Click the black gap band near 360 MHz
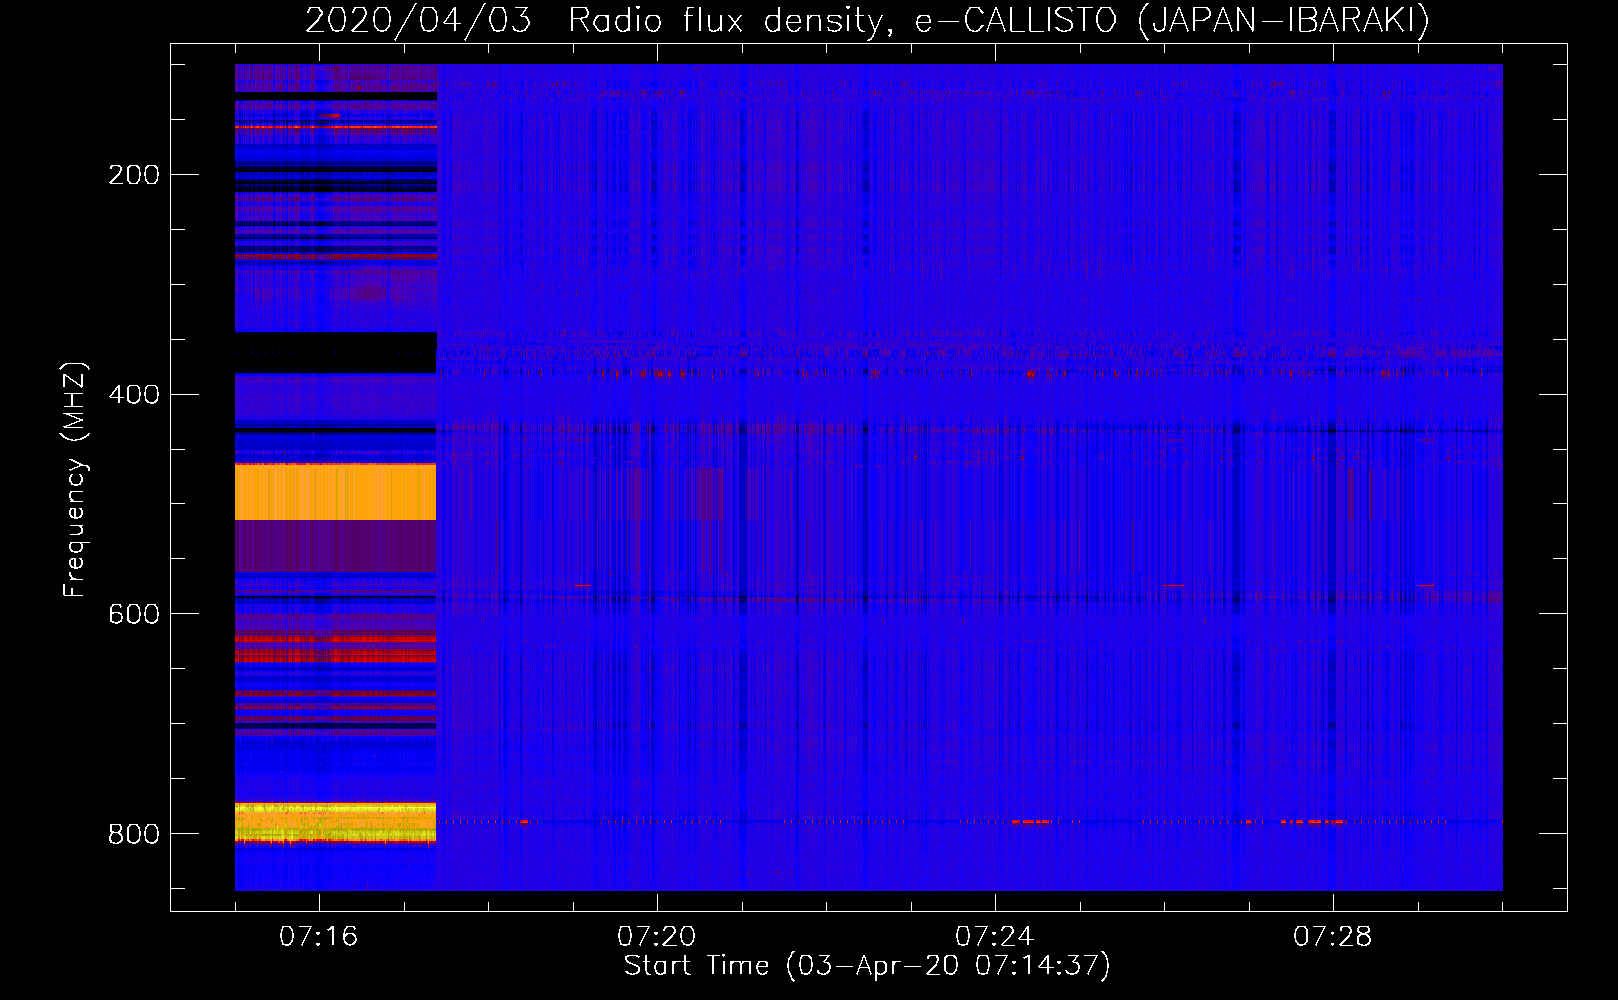 click(x=335, y=353)
